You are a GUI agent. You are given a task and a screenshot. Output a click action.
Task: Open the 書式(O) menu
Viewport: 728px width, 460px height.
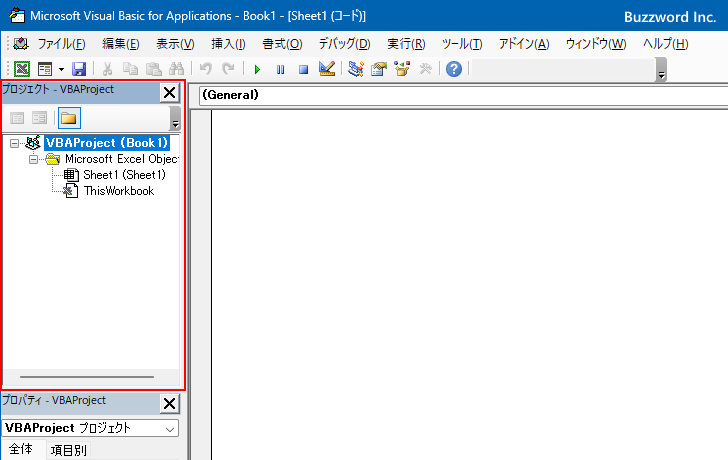pos(282,44)
